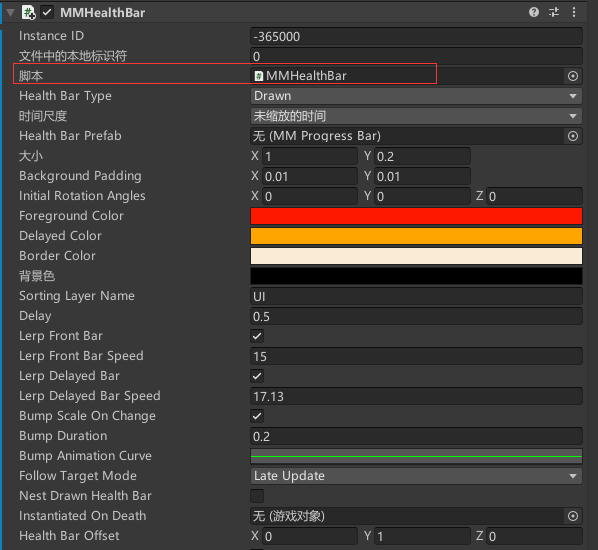The width and height of the screenshot is (598, 550).
Task: Click MMHealthBar script asset icon in field
Action: pyautogui.click(x=259, y=76)
